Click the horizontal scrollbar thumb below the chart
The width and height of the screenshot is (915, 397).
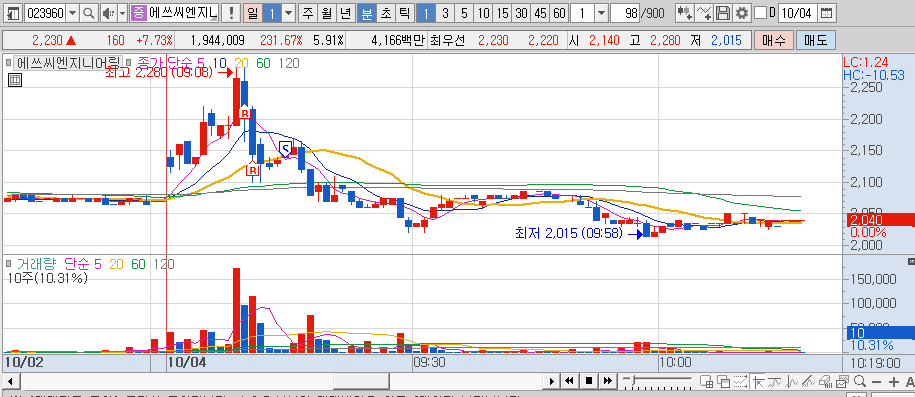[361, 381]
